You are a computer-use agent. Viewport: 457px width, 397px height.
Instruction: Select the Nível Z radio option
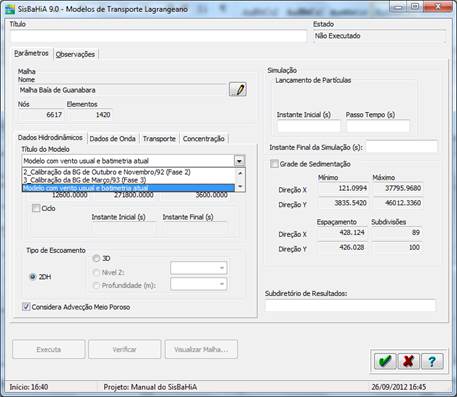(96, 273)
